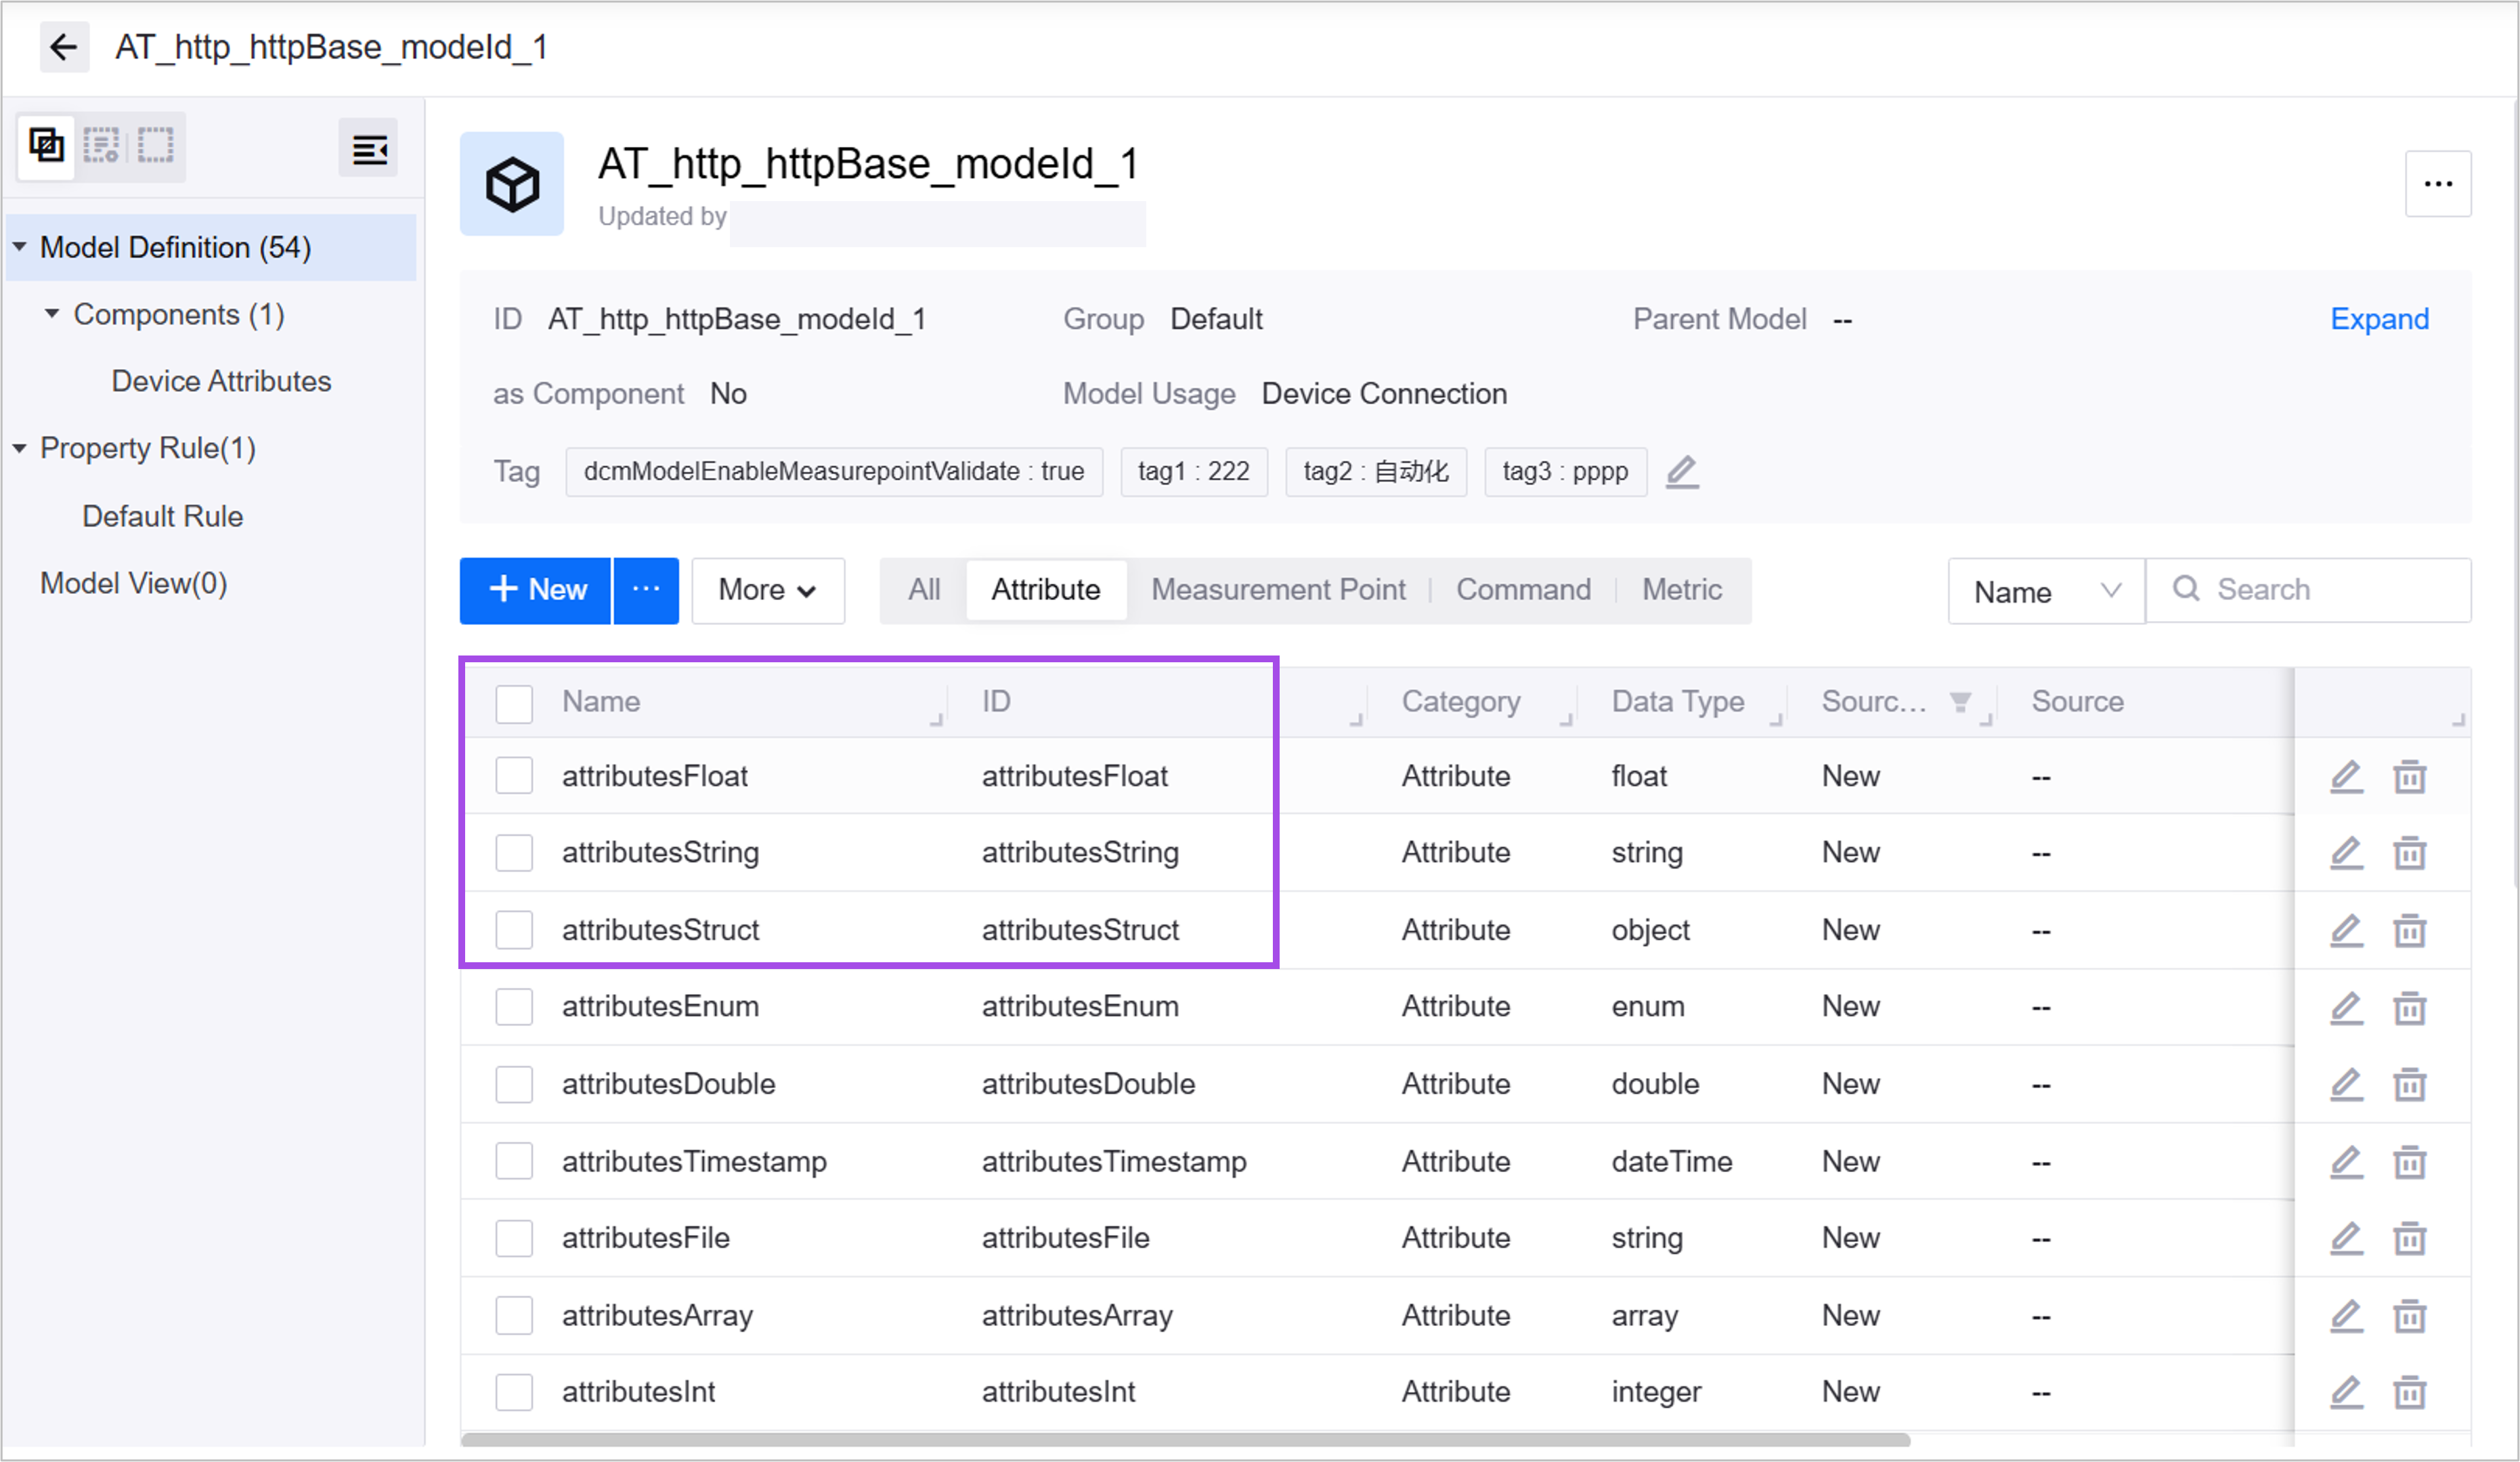Click the blue New button

(536, 590)
